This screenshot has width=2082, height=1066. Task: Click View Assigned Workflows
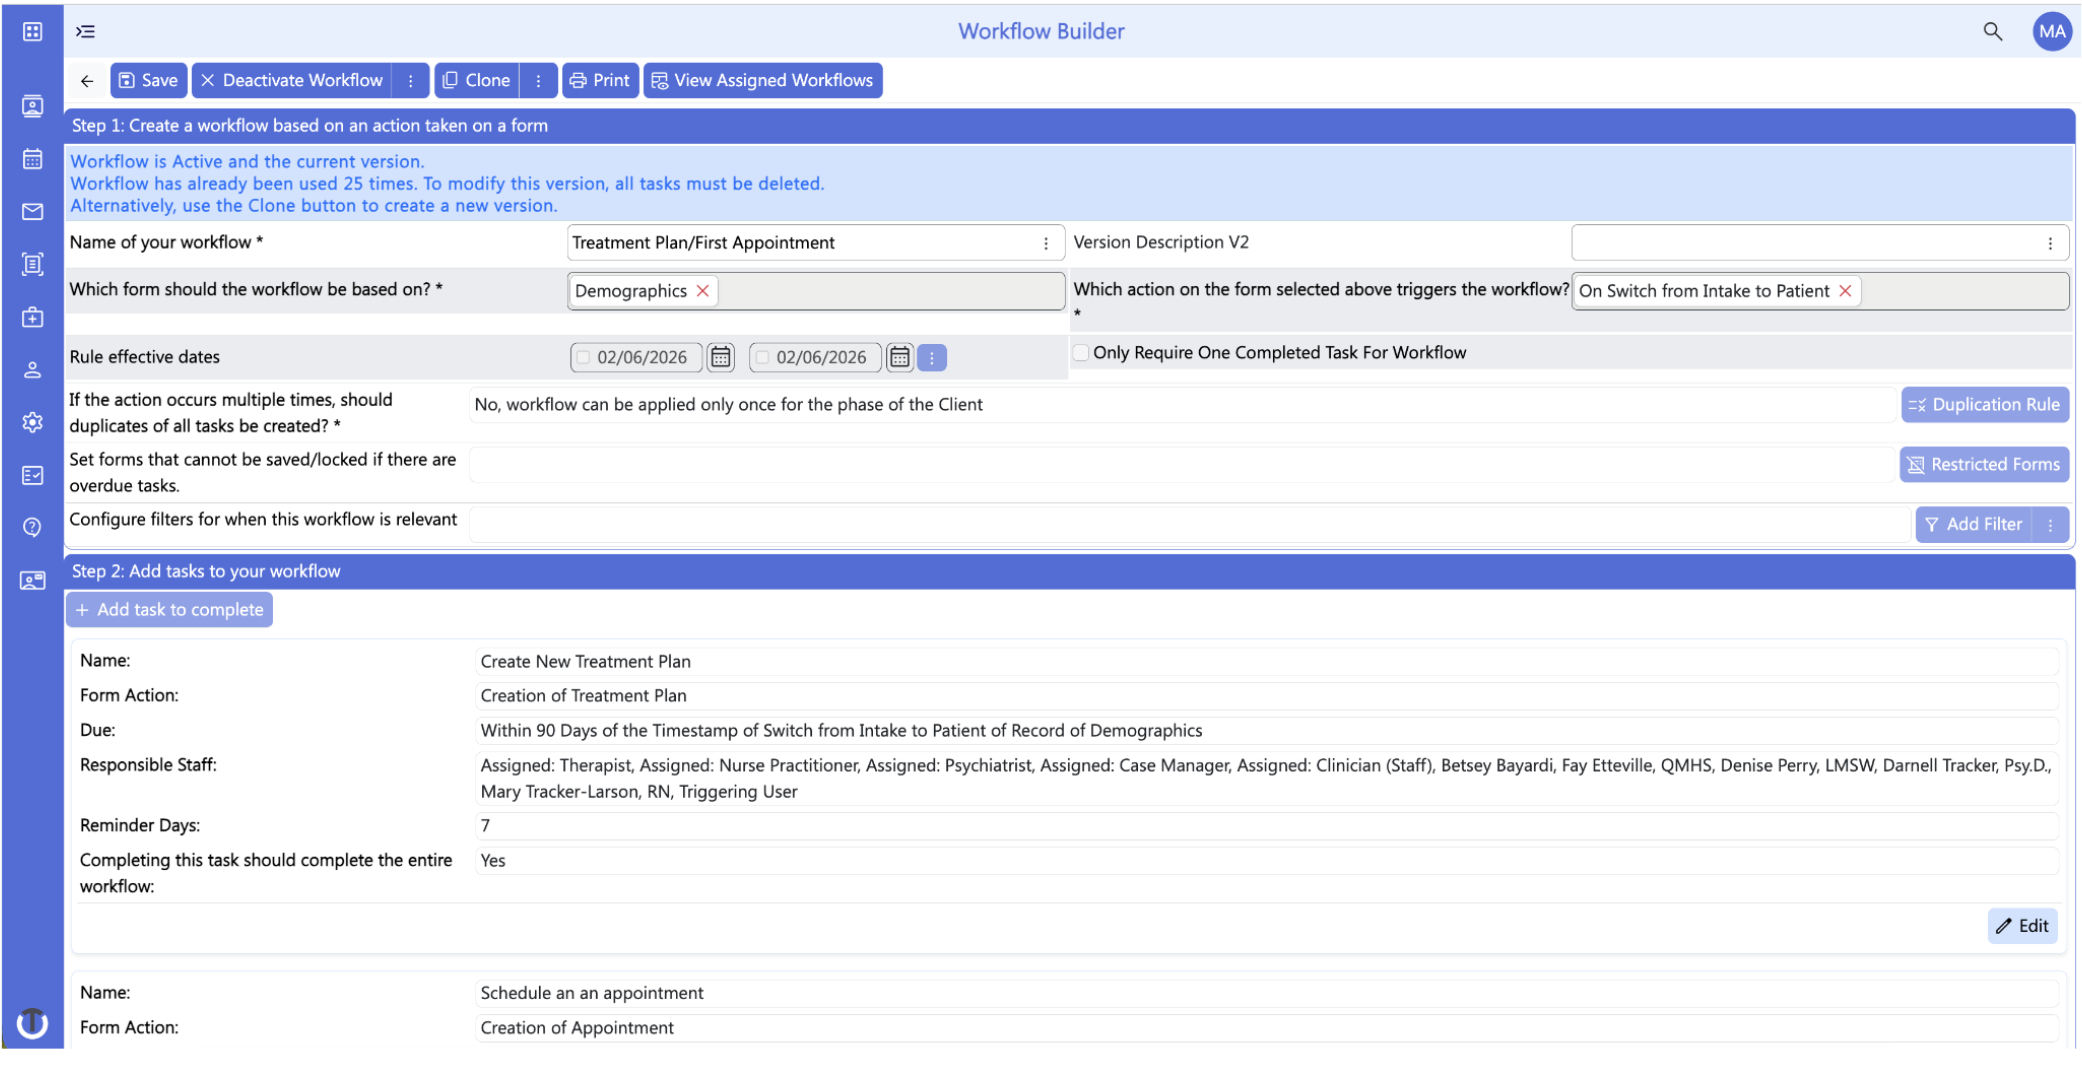pyautogui.click(x=763, y=81)
